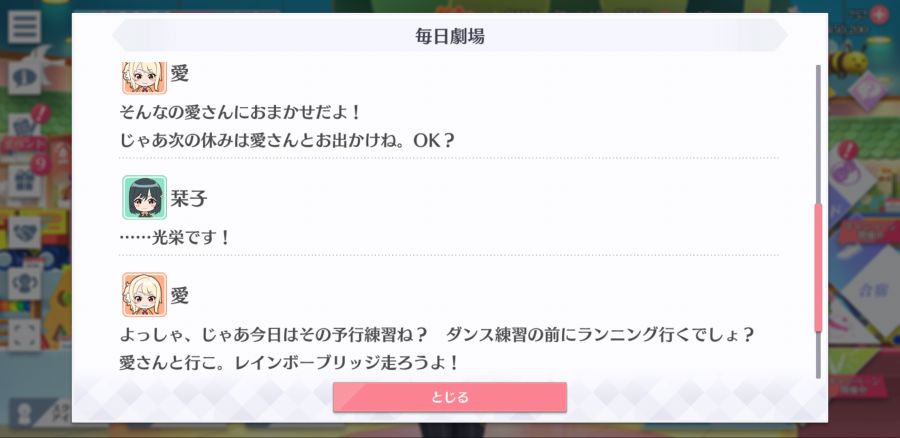Tap the teapot icon with exclamation badge

click(x=24, y=127)
